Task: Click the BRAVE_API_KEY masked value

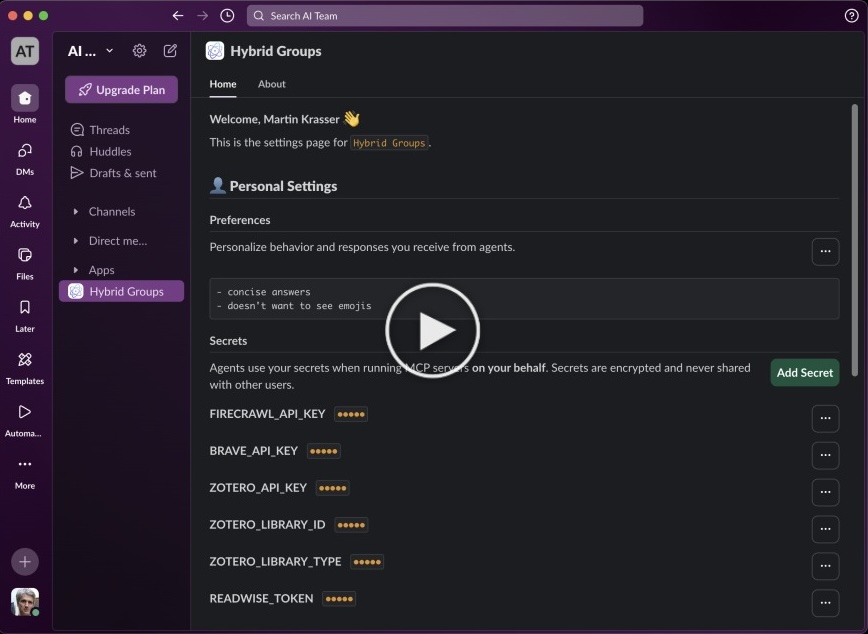Action: [x=324, y=451]
